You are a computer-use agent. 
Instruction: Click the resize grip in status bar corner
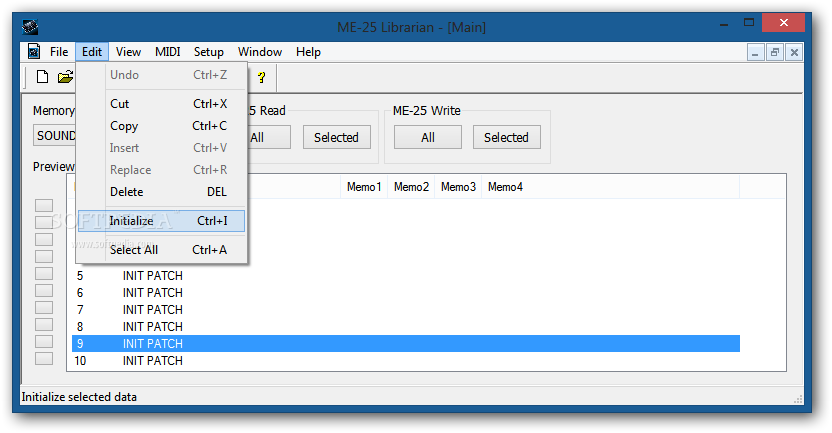coord(798,399)
